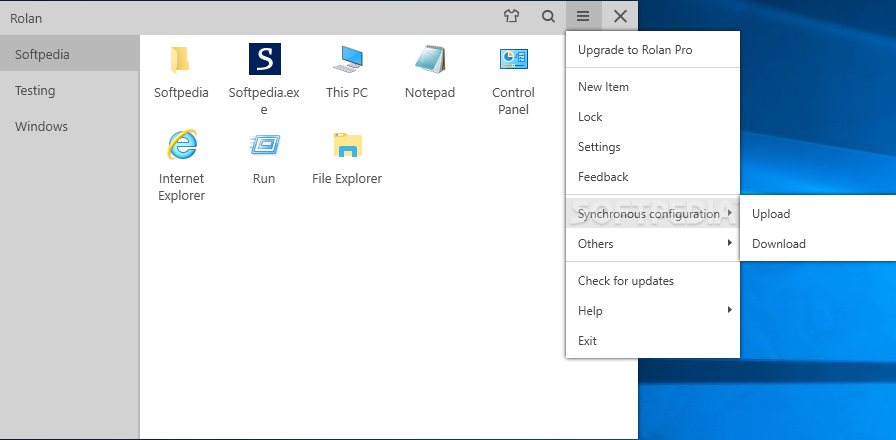This screenshot has width=896, height=440.
Task: Switch to the Windows group
Action: (69, 126)
